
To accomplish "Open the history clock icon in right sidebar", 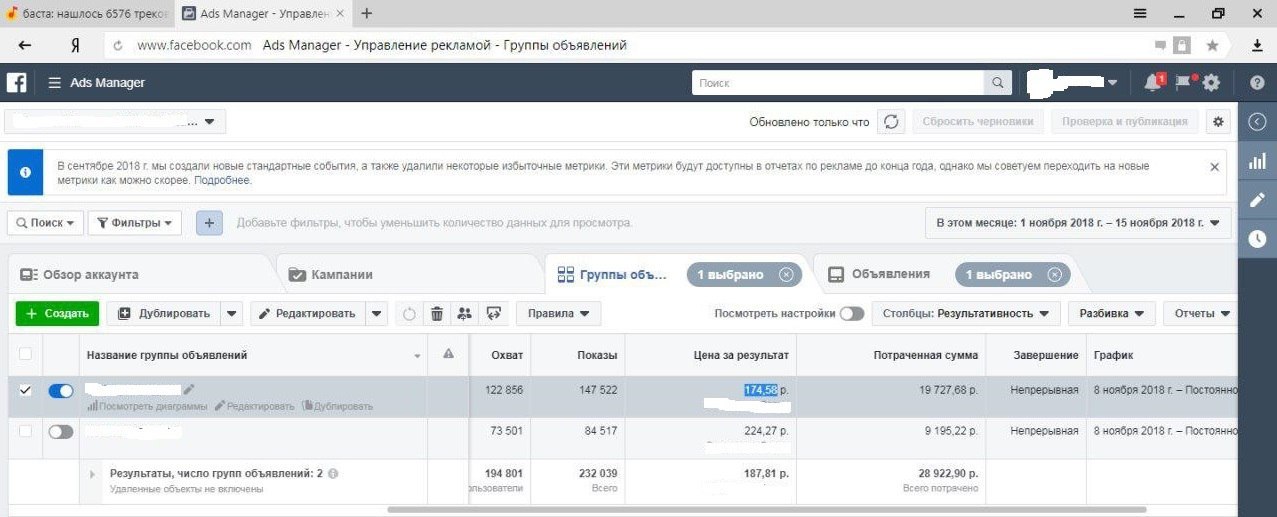I will 1258,239.
